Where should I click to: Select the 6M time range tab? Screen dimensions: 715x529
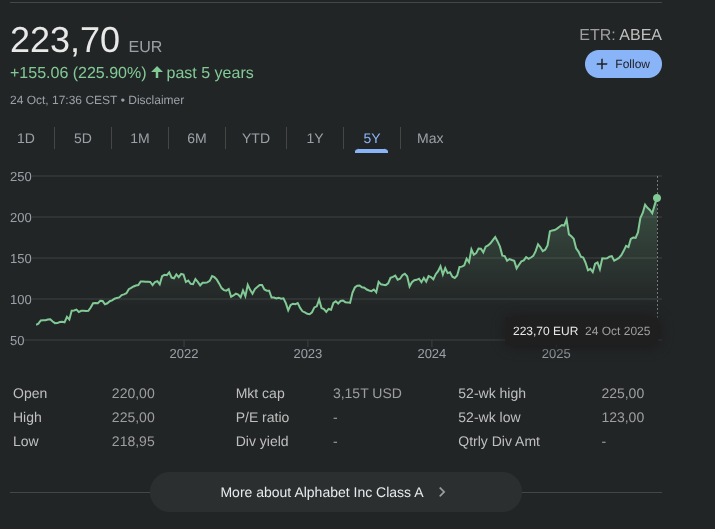197,138
